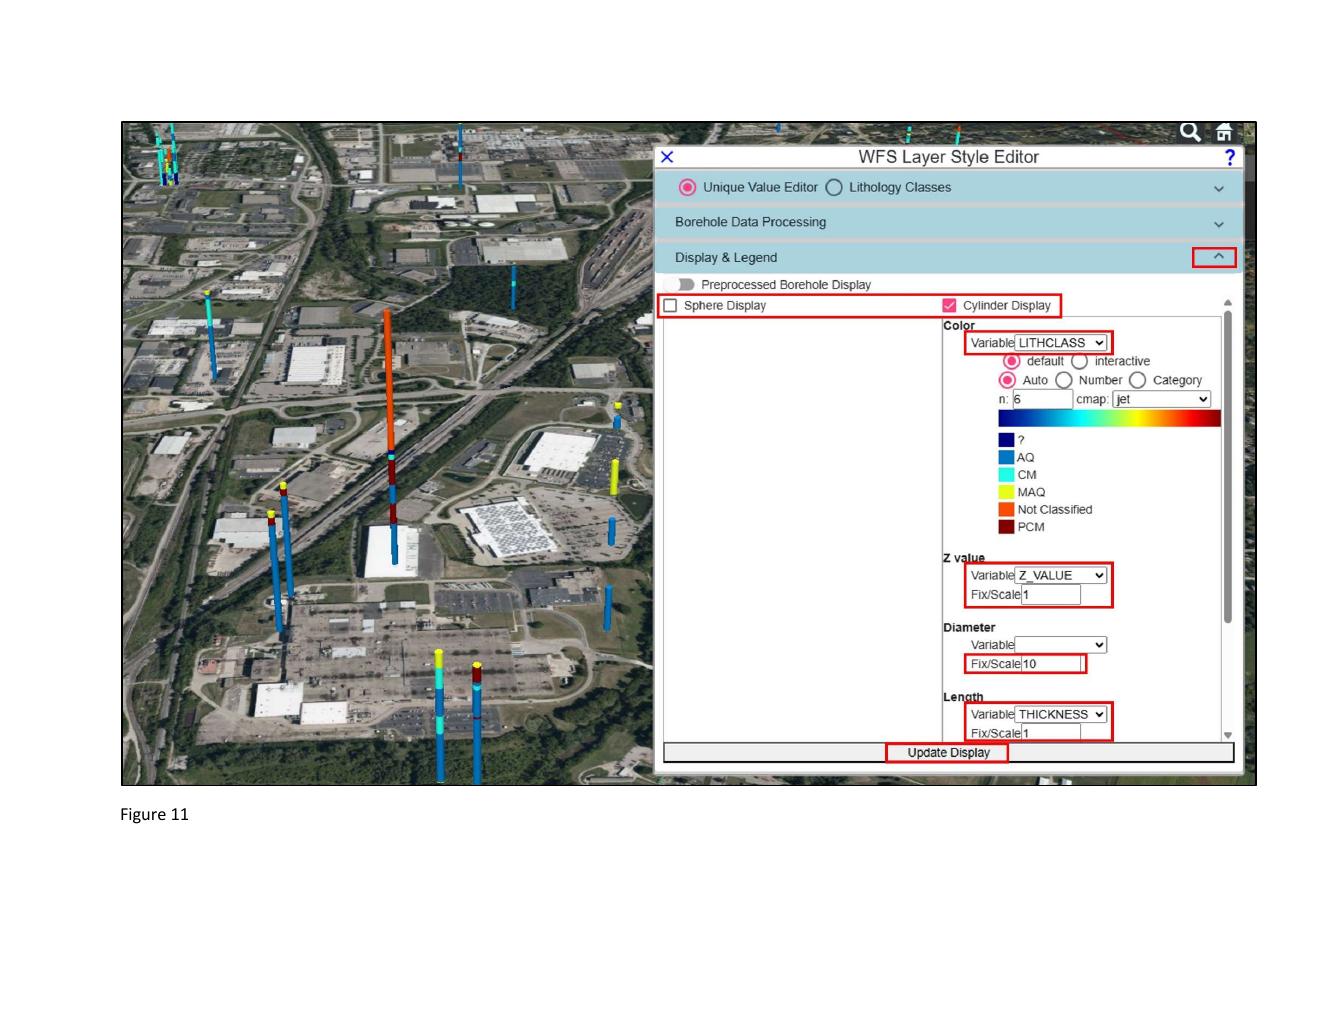Click the Not Classified orange swatch
The height and width of the screenshot is (1020, 1320).
pos(1006,509)
